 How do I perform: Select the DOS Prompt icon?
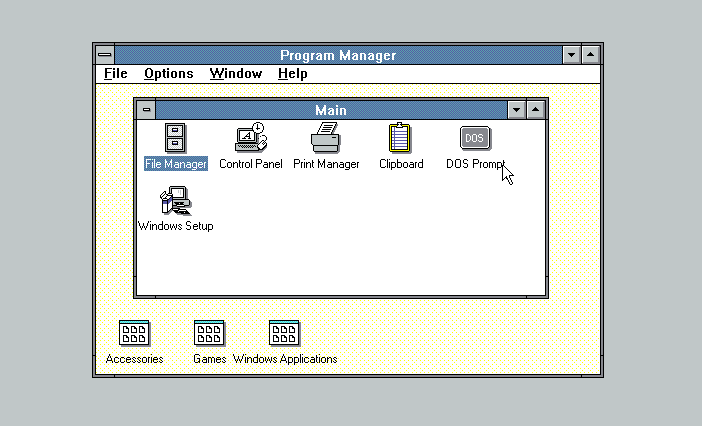[475, 138]
